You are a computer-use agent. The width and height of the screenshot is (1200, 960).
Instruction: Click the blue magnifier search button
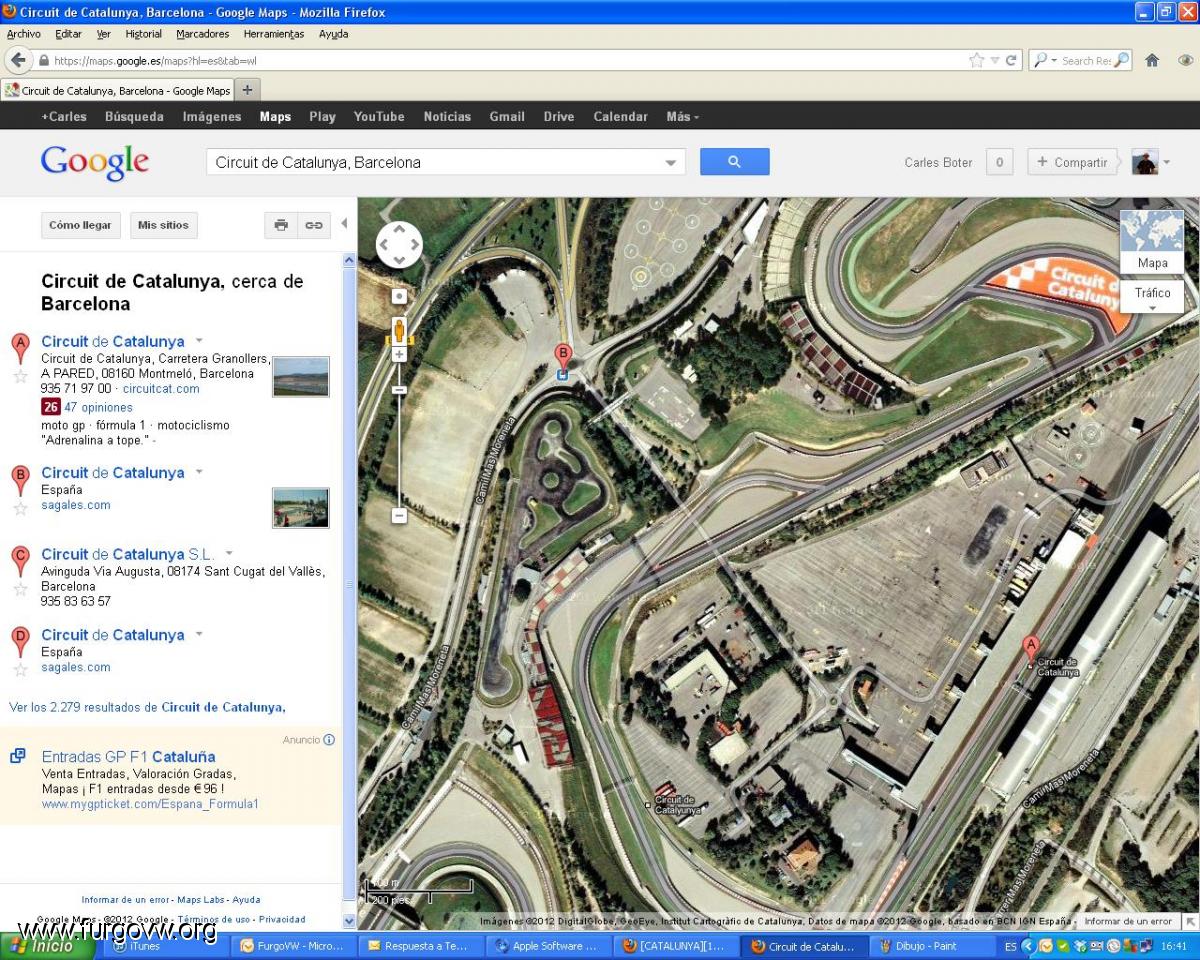point(735,162)
